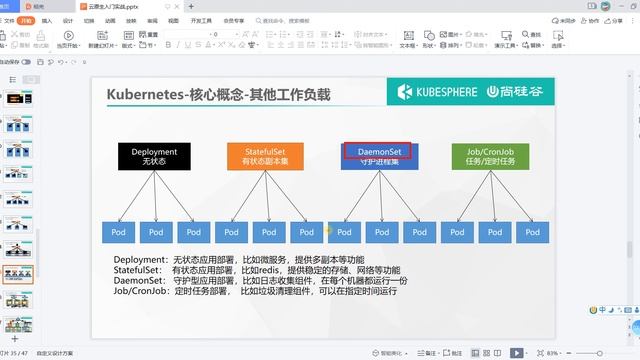Toggle the Notes pane in status bar
The height and width of the screenshot is (360, 640).
click(427, 353)
